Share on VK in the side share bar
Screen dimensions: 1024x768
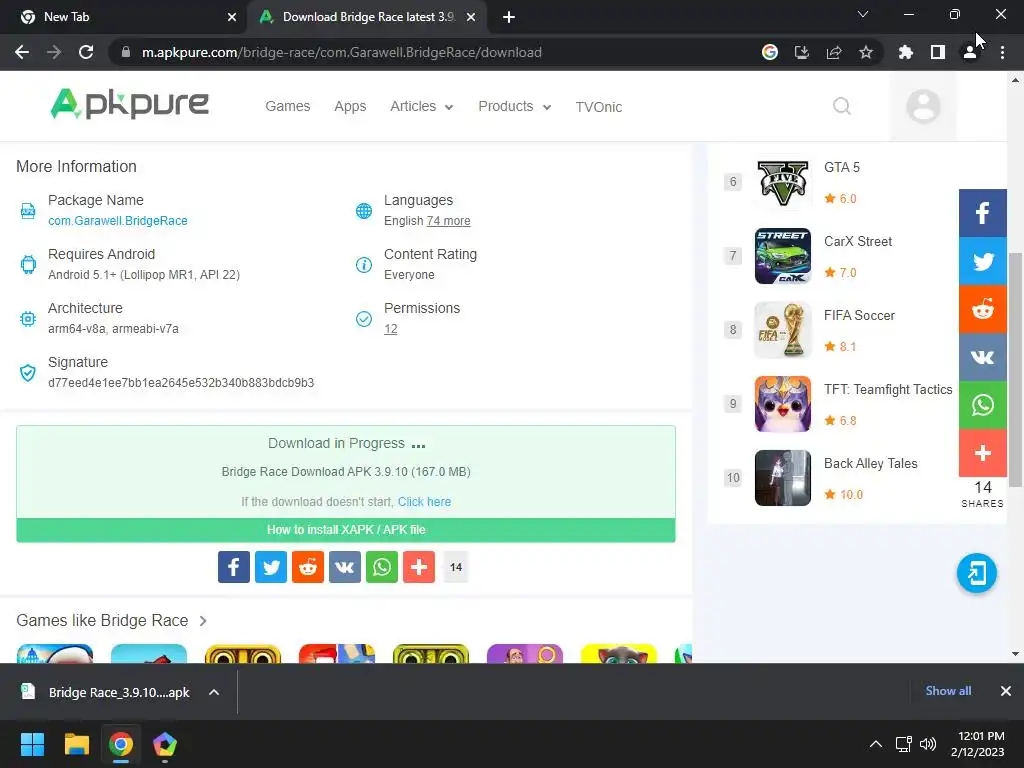(x=982, y=357)
